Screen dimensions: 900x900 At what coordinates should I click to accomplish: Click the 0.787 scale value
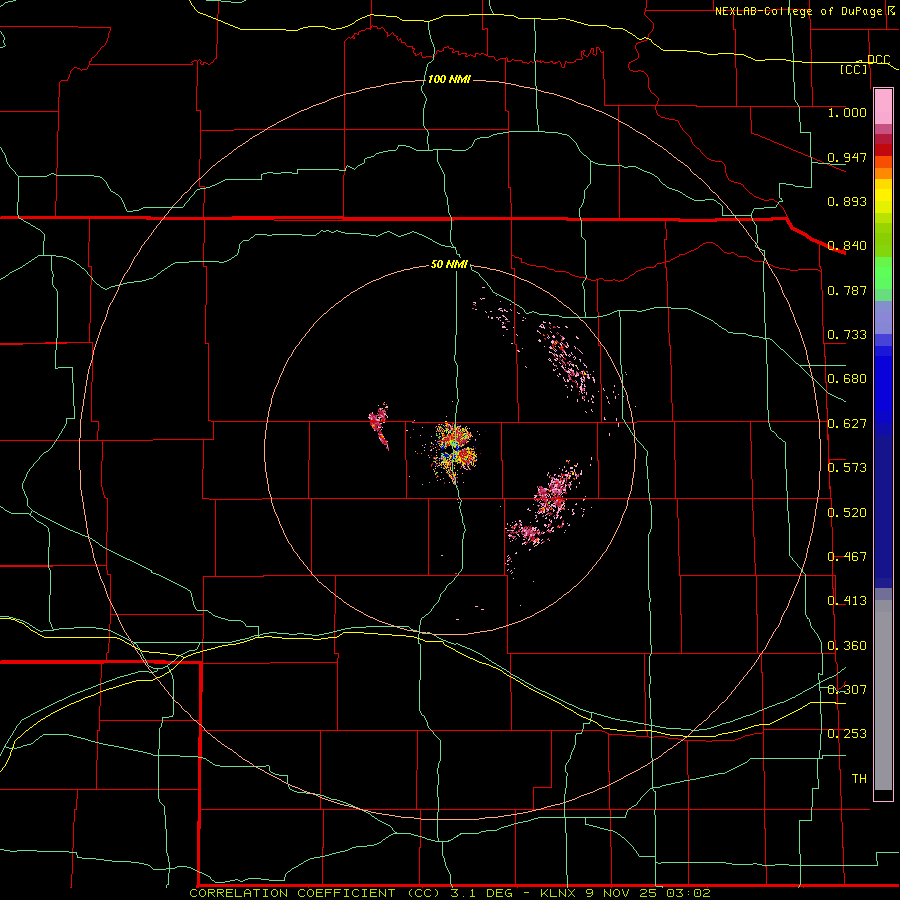(x=847, y=290)
